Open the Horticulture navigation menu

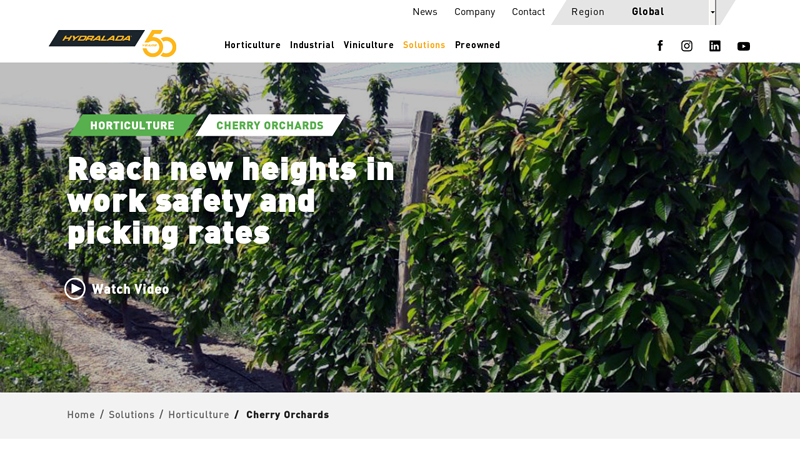point(253,45)
